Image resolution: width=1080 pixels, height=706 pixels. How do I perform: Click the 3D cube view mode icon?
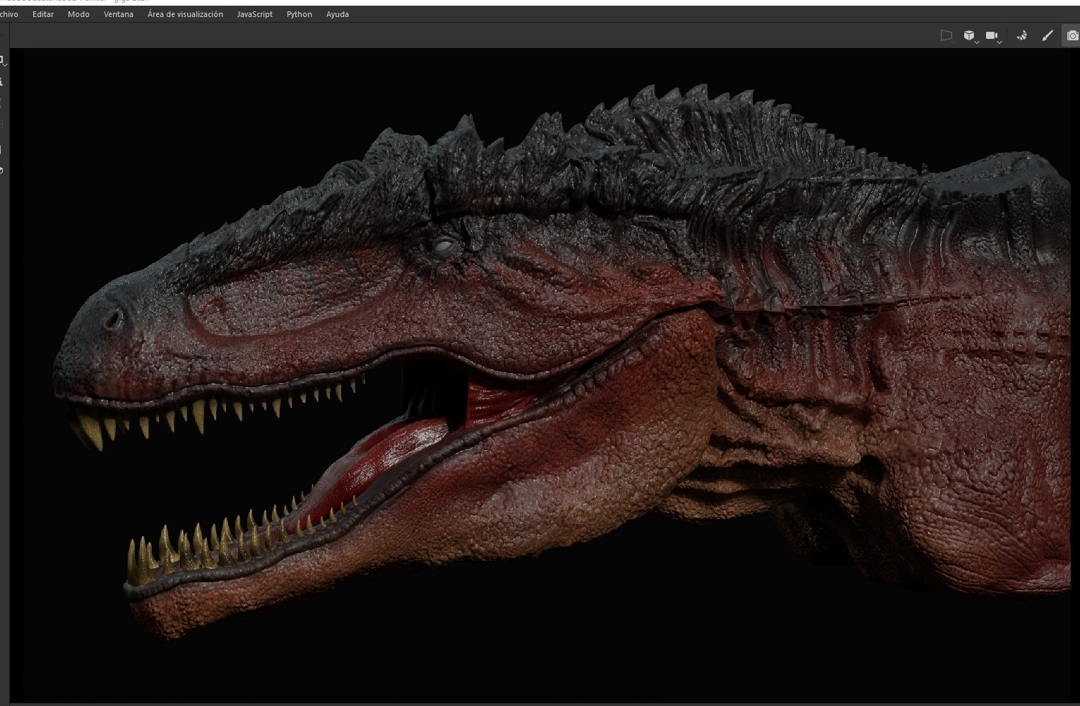pyautogui.click(x=968, y=35)
